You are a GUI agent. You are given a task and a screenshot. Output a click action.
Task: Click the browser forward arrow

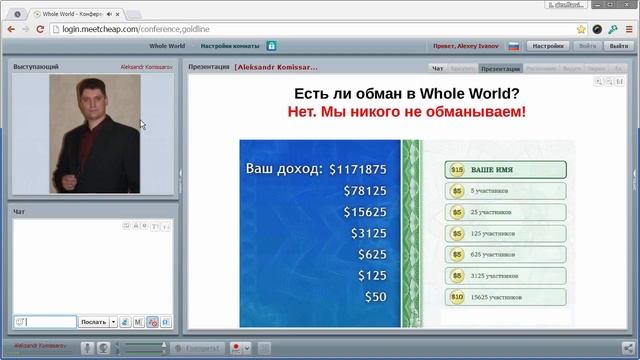[x=26, y=29]
